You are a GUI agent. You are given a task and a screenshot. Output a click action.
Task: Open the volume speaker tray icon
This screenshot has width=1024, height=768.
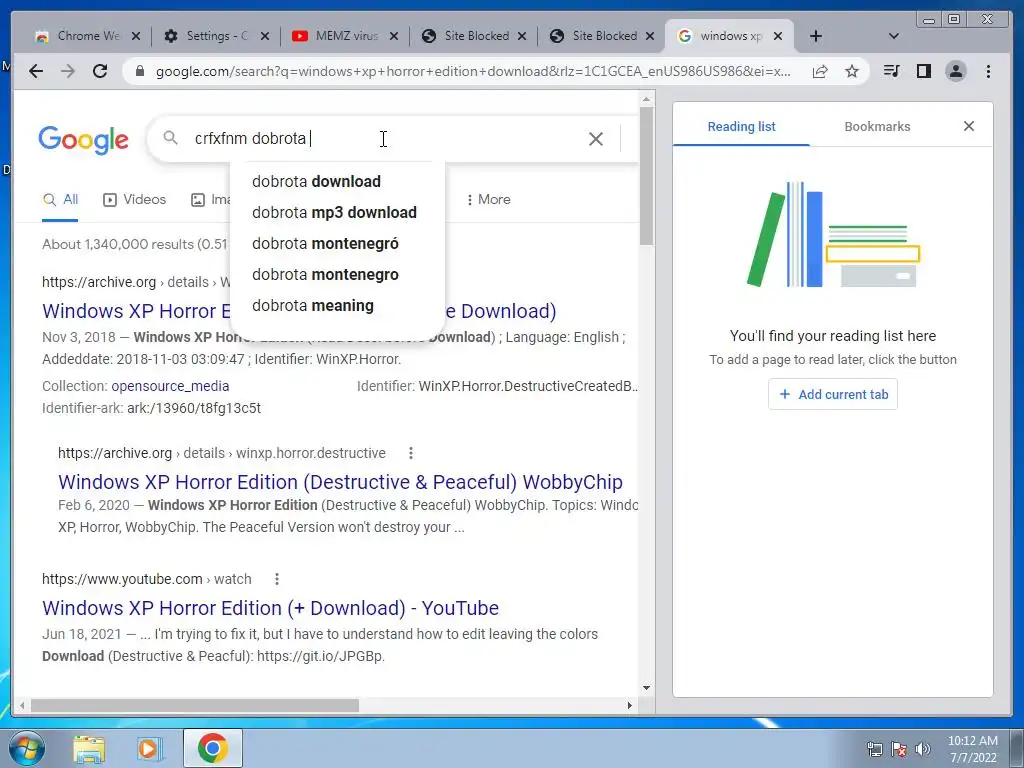coord(922,749)
